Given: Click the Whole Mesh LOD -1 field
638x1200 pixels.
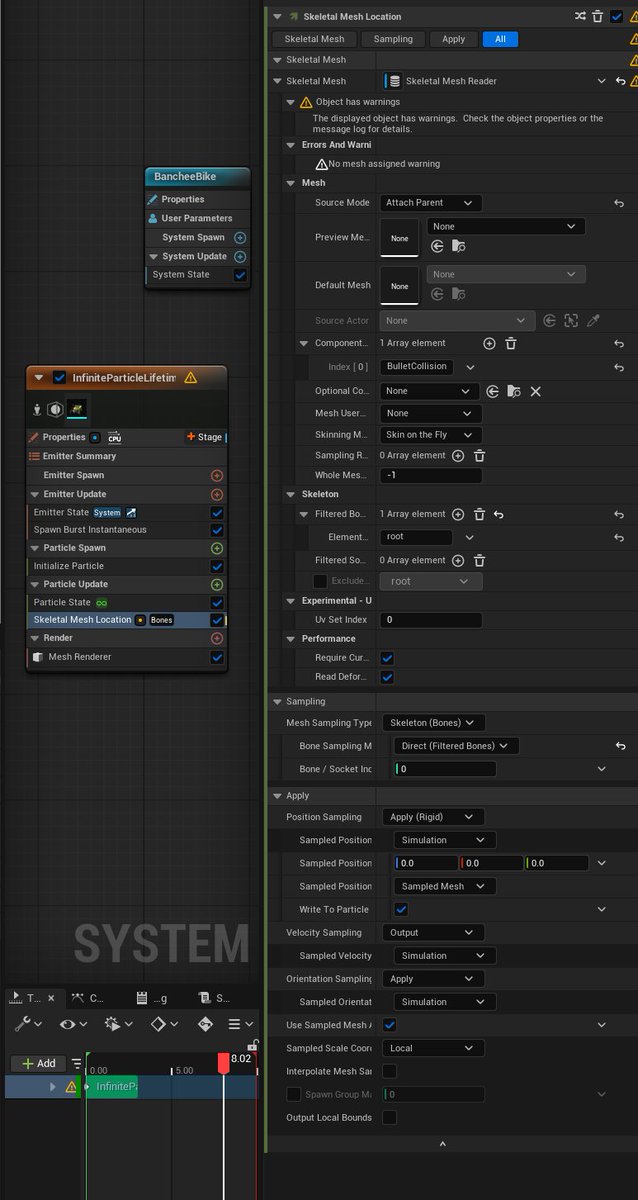Looking at the screenshot, I should point(430,476).
